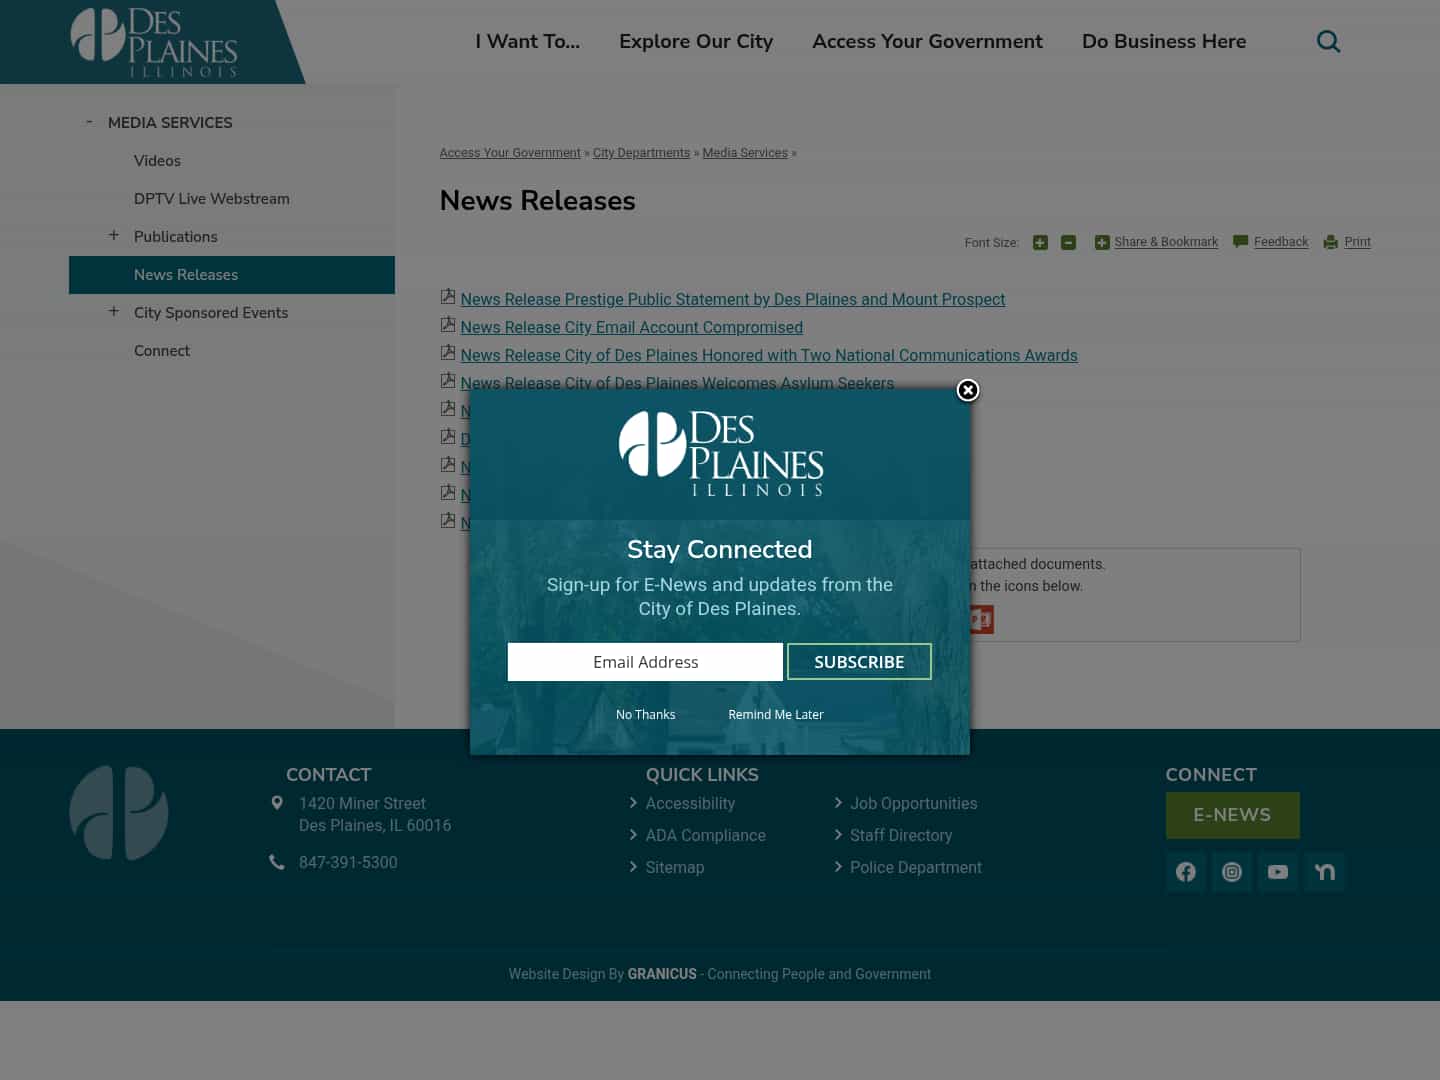Open City Sponsored Events in the sidebar
The height and width of the screenshot is (1080, 1440).
click(x=211, y=313)
